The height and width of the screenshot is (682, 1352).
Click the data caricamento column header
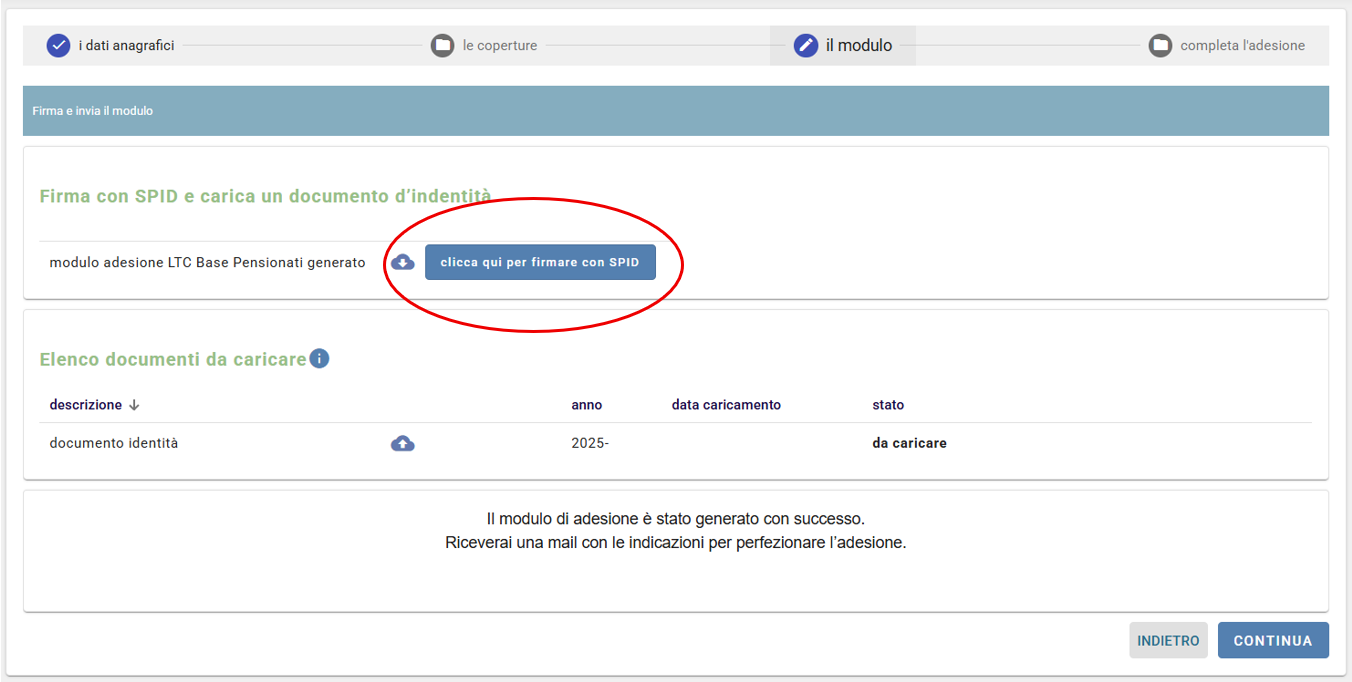(726, 405)
